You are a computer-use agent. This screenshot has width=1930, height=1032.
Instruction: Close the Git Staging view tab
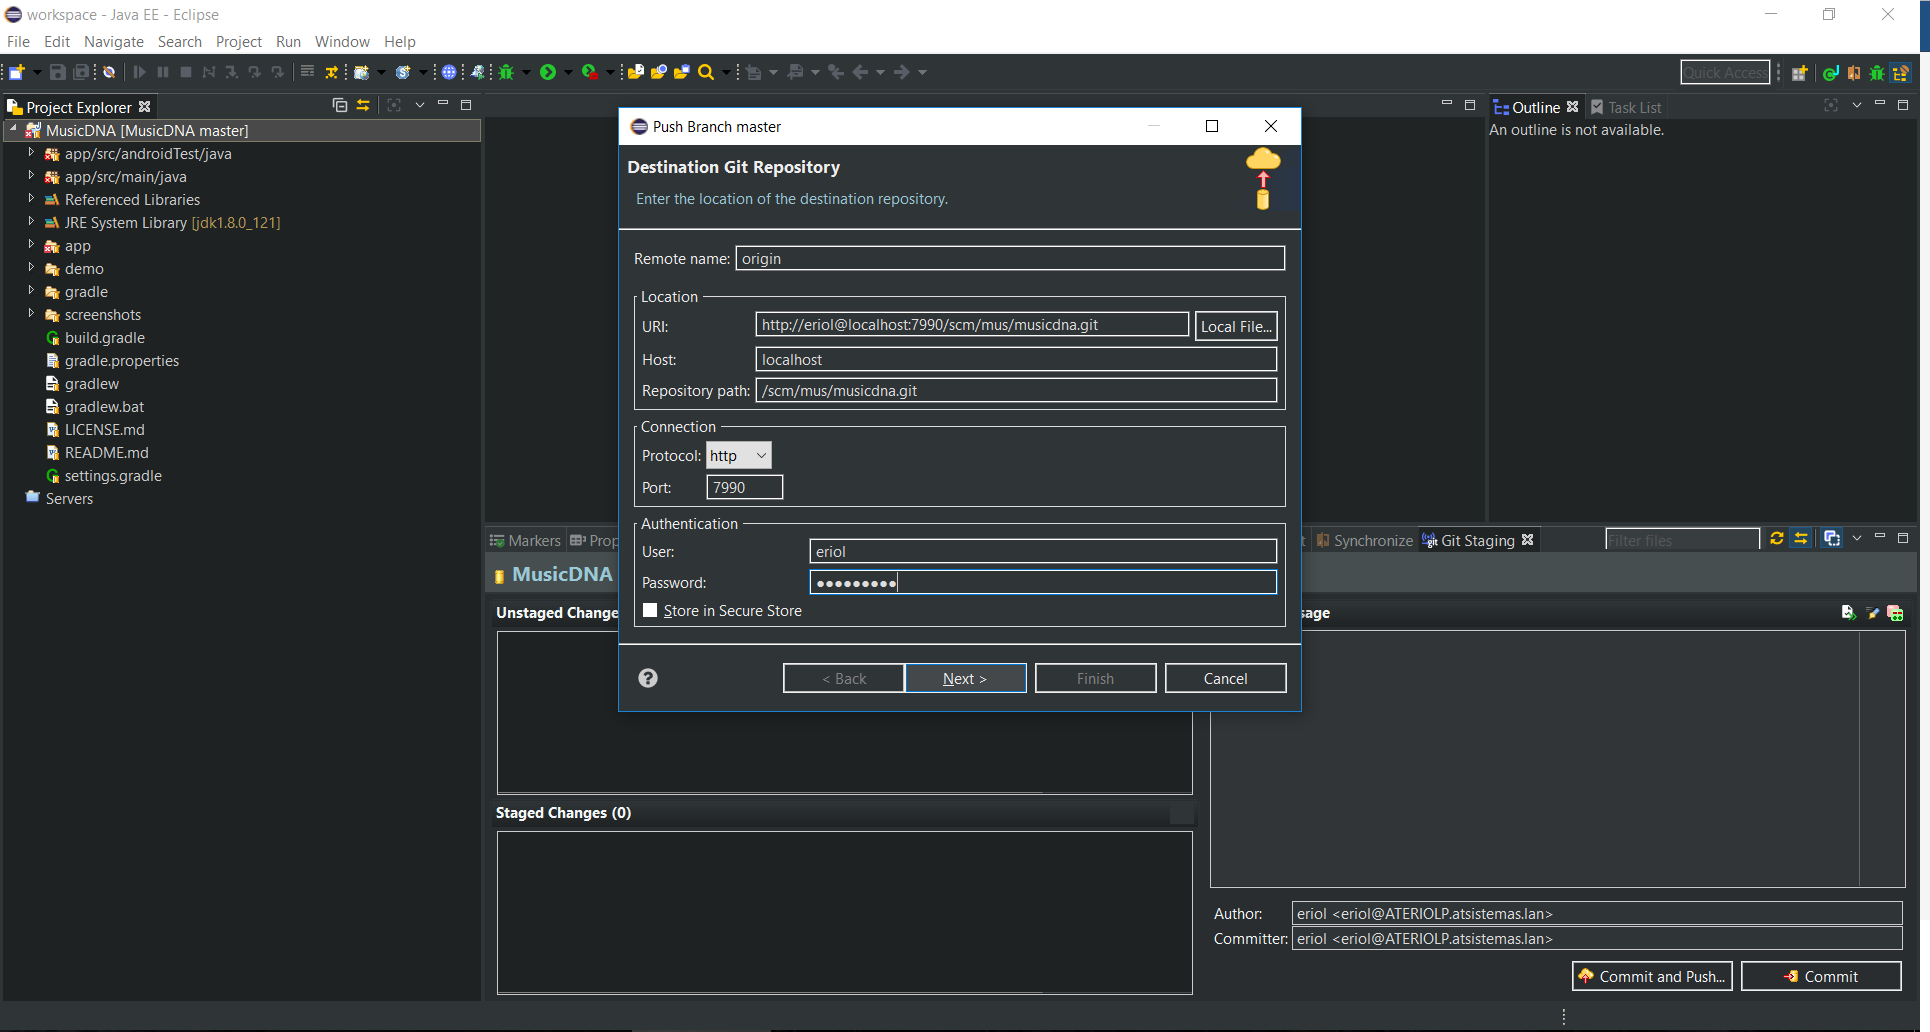point(1527,540)
